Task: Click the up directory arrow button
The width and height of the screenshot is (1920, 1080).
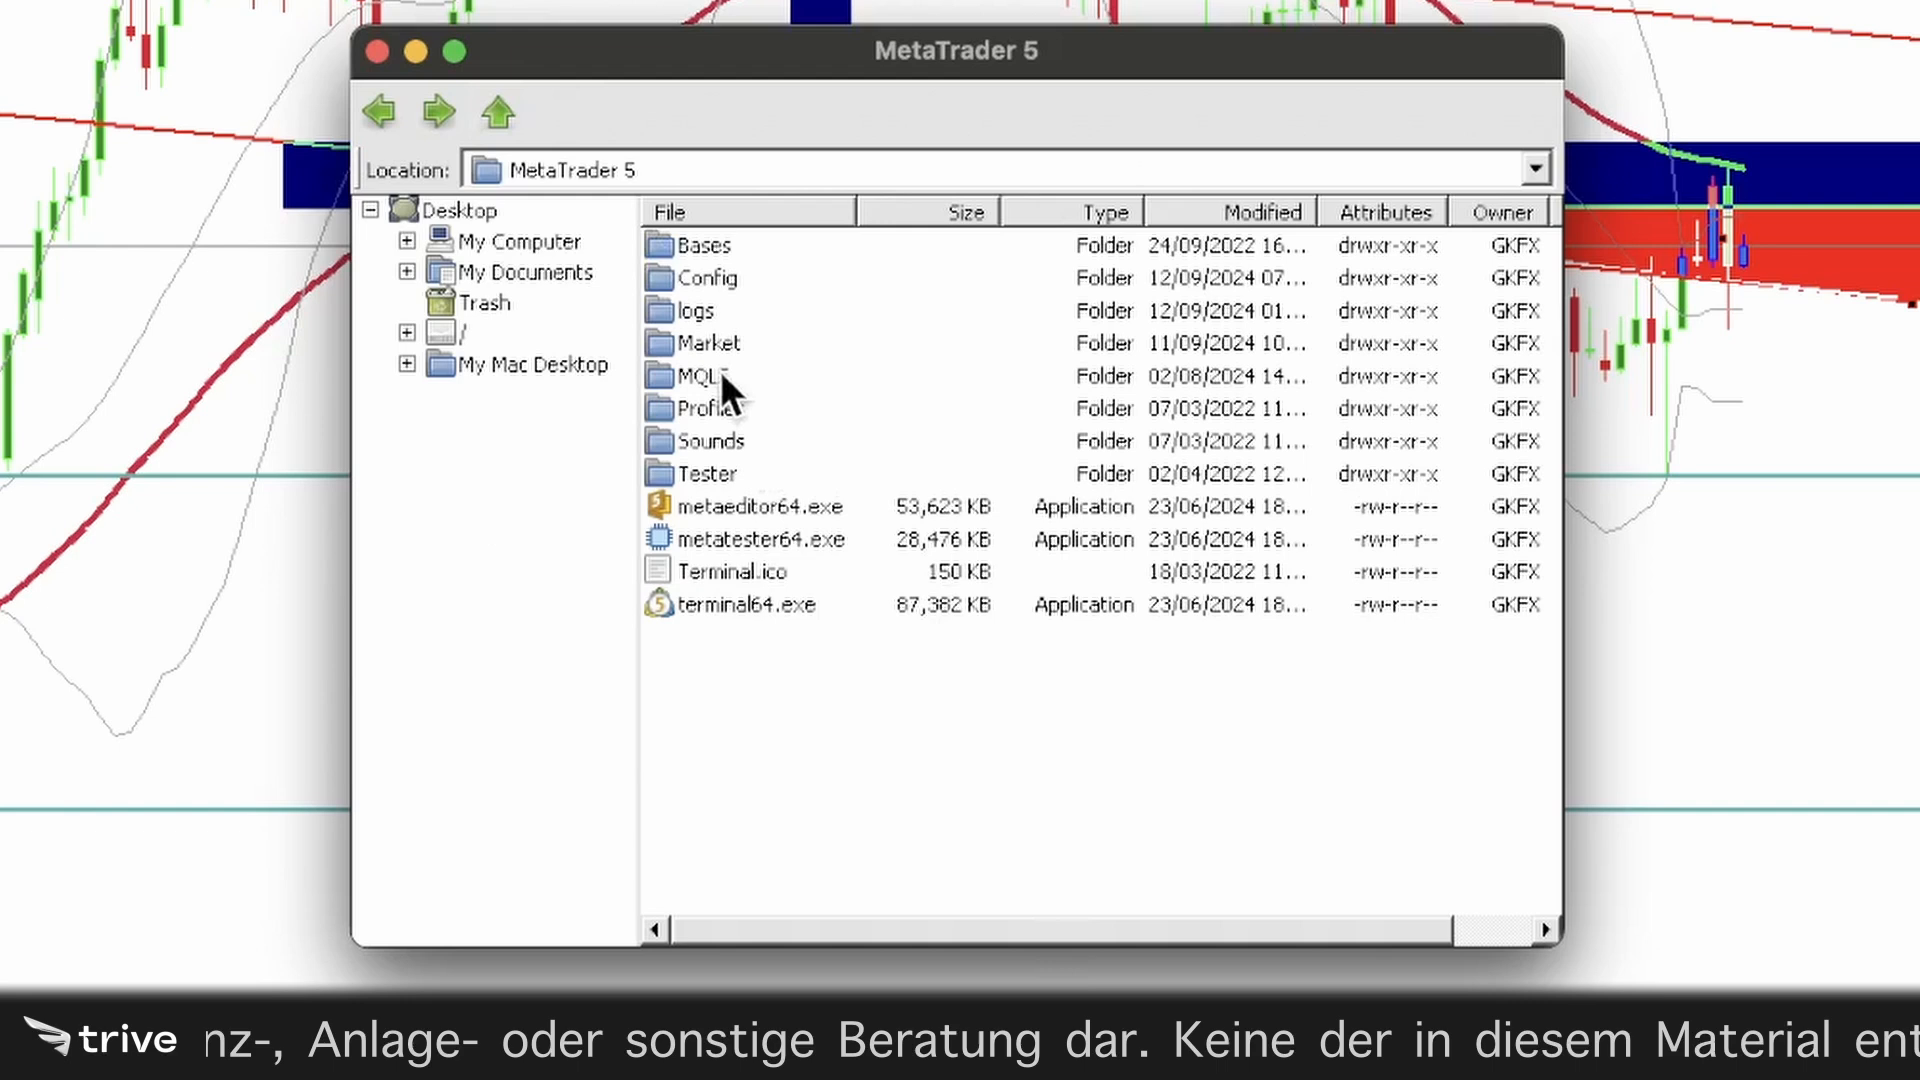Action: [x=498, y=111]
